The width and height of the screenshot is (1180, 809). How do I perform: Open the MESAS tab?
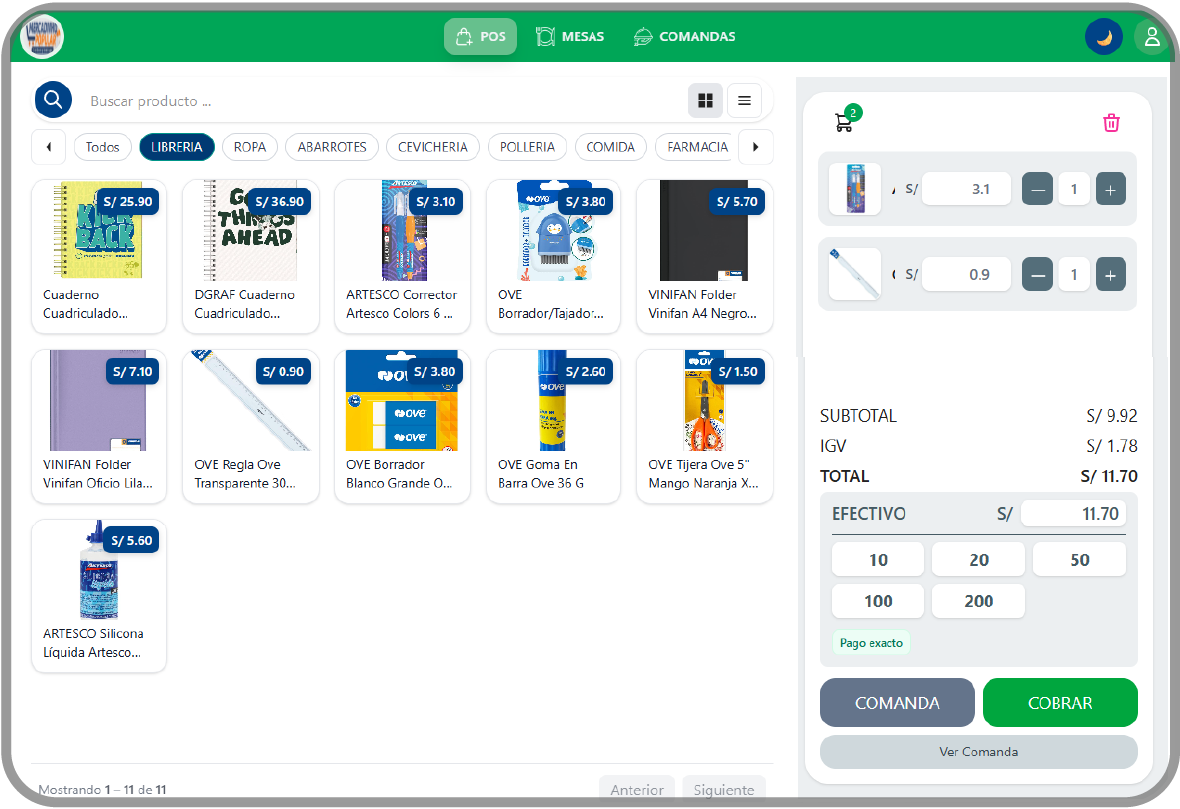pos(570,37)
